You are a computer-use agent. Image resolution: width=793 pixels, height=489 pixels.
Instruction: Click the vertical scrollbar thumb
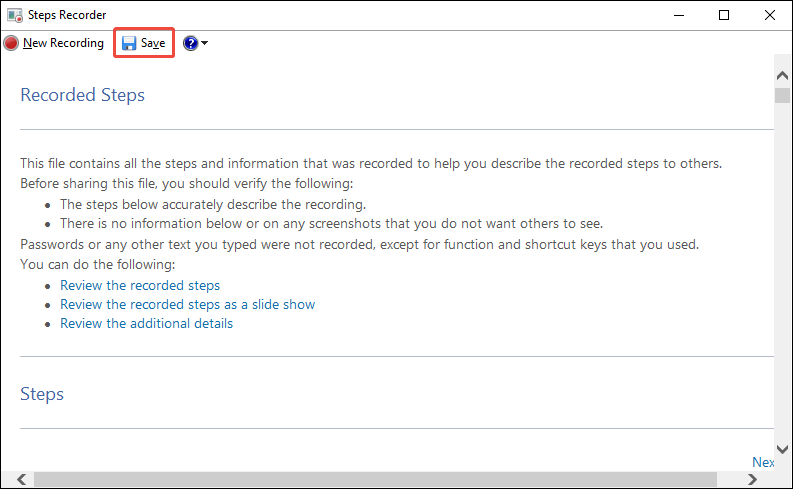tap(782, 96)
